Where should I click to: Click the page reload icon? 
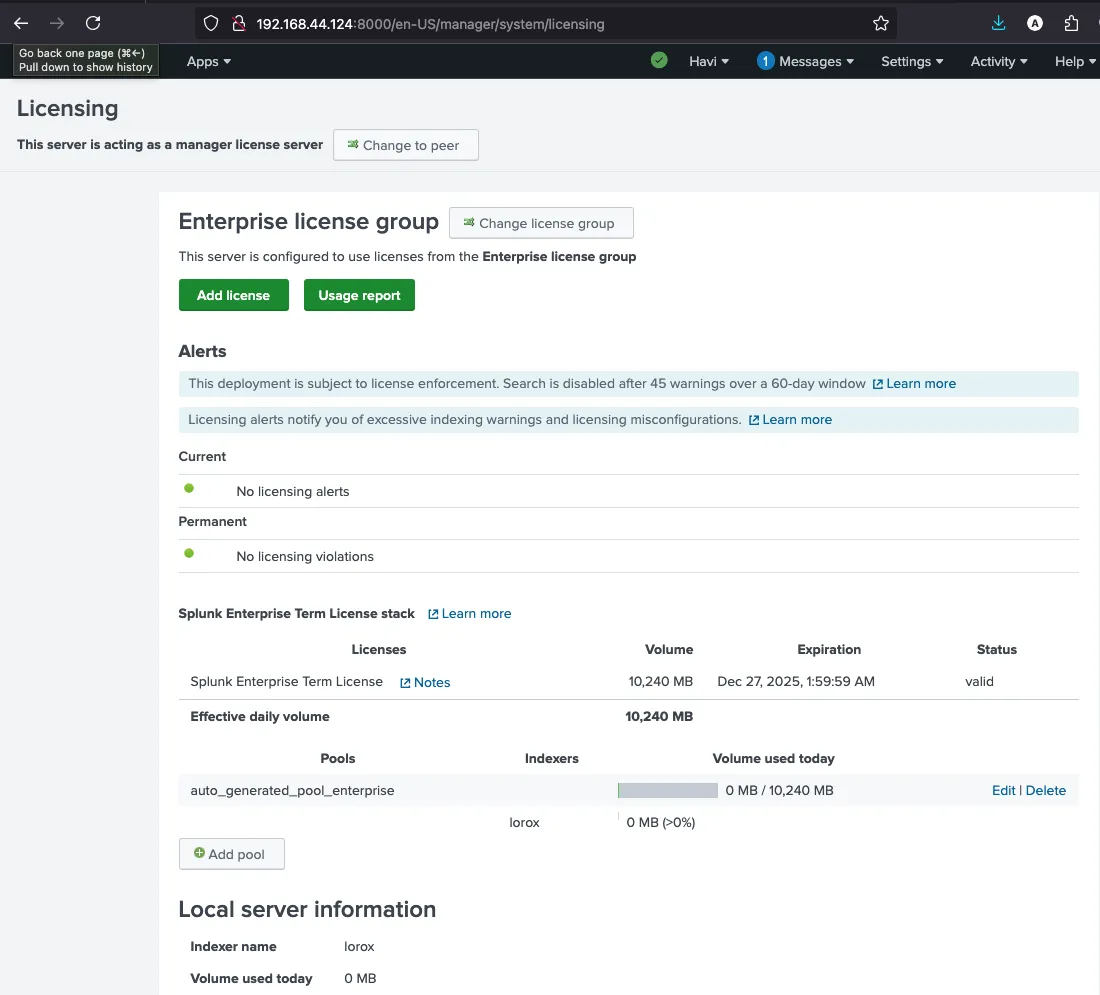tap(93, 22)
